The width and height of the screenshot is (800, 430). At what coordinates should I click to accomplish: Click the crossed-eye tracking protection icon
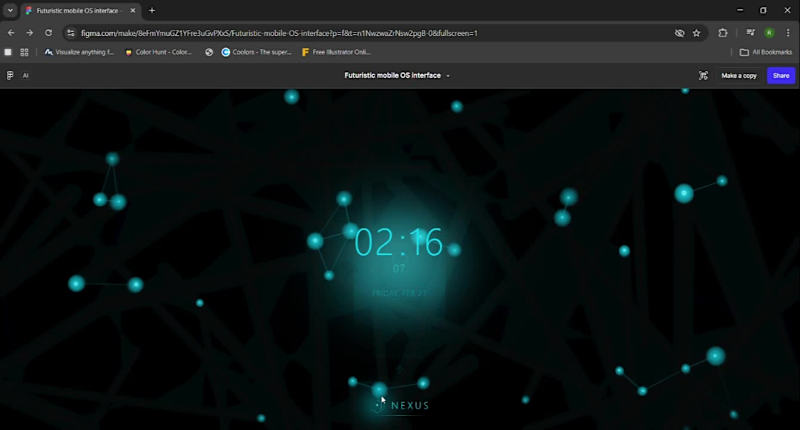click(679, 33)
